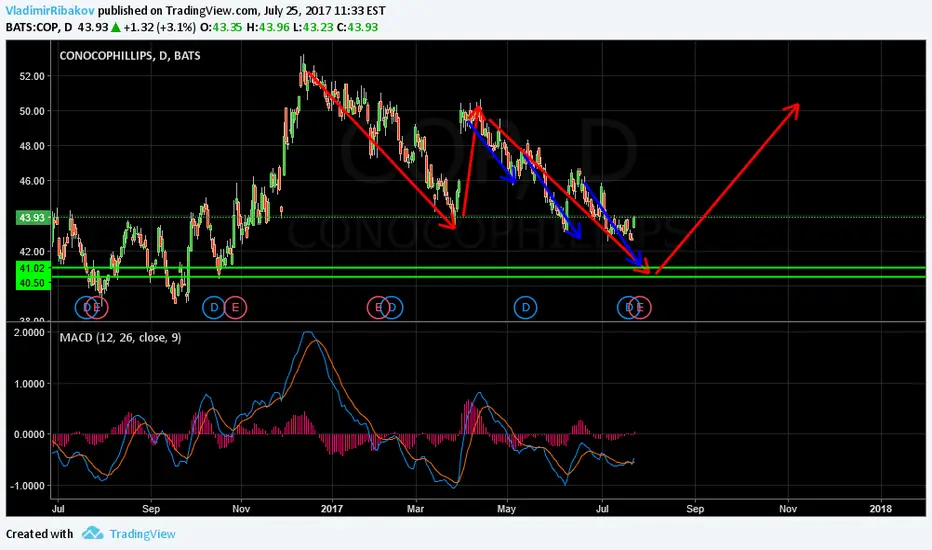The image size is (932, 550).
Task: Click the green 40.50 price level tag
Action: [32, 283]
